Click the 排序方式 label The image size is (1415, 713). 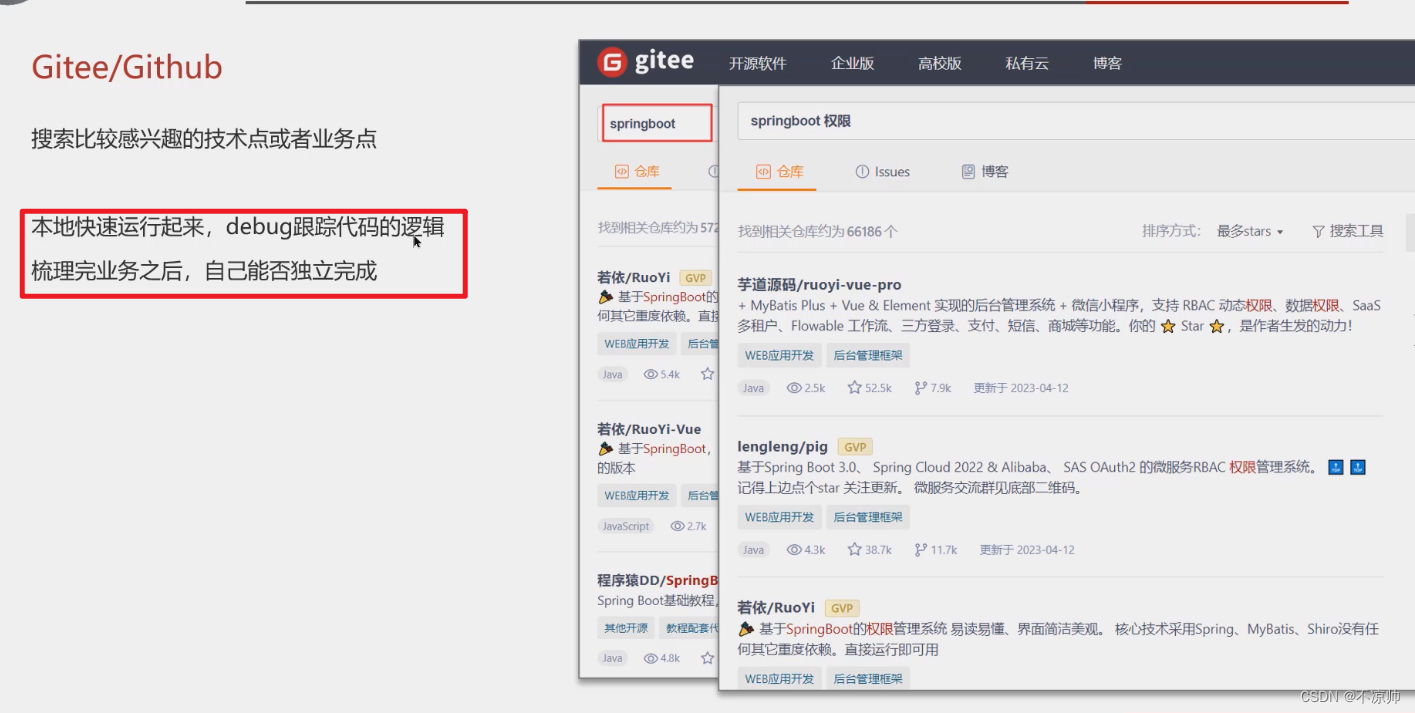point(1171,231)
